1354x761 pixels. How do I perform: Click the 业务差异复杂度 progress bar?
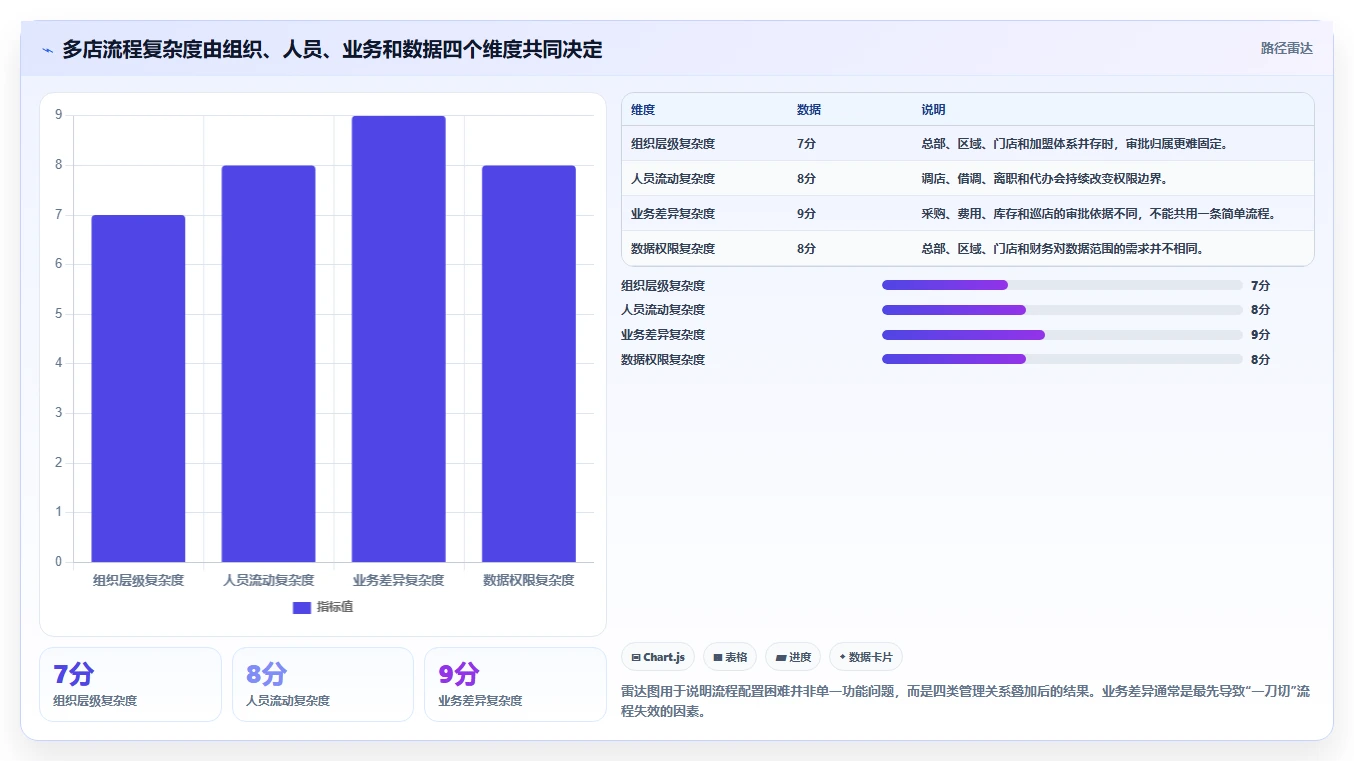1062,335
